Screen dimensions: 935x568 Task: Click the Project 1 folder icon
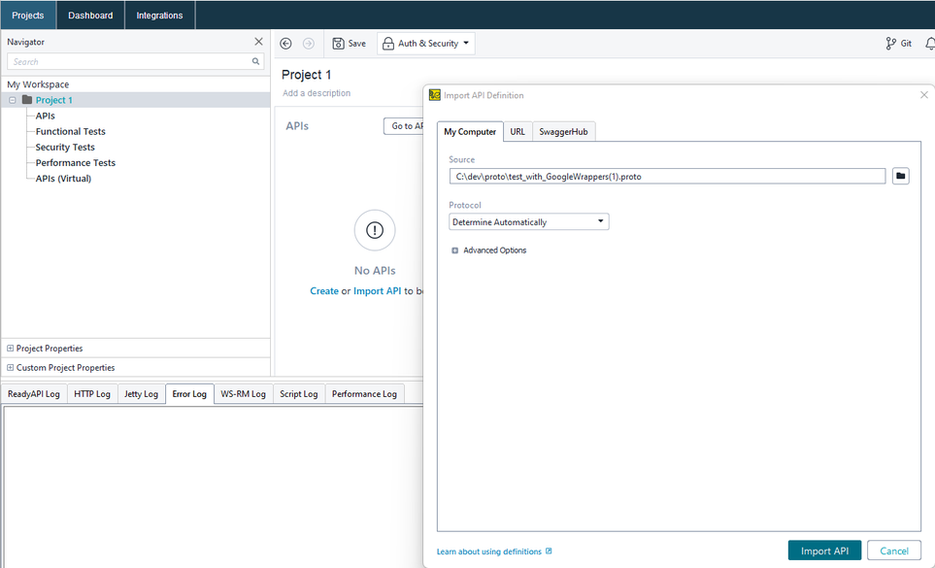27,100
